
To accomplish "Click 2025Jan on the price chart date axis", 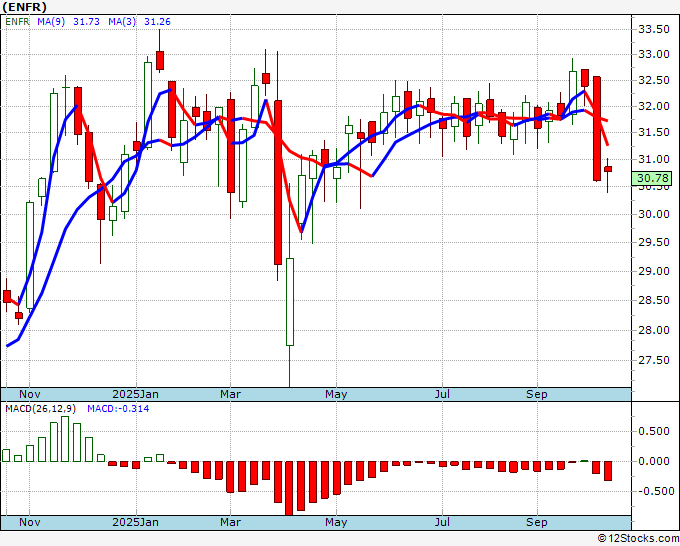I will 135,395.
